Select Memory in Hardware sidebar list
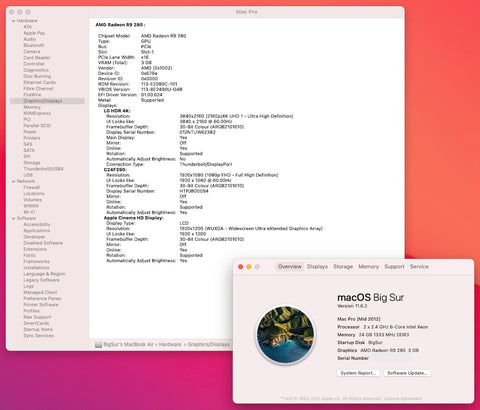 (x=32, y=107)
